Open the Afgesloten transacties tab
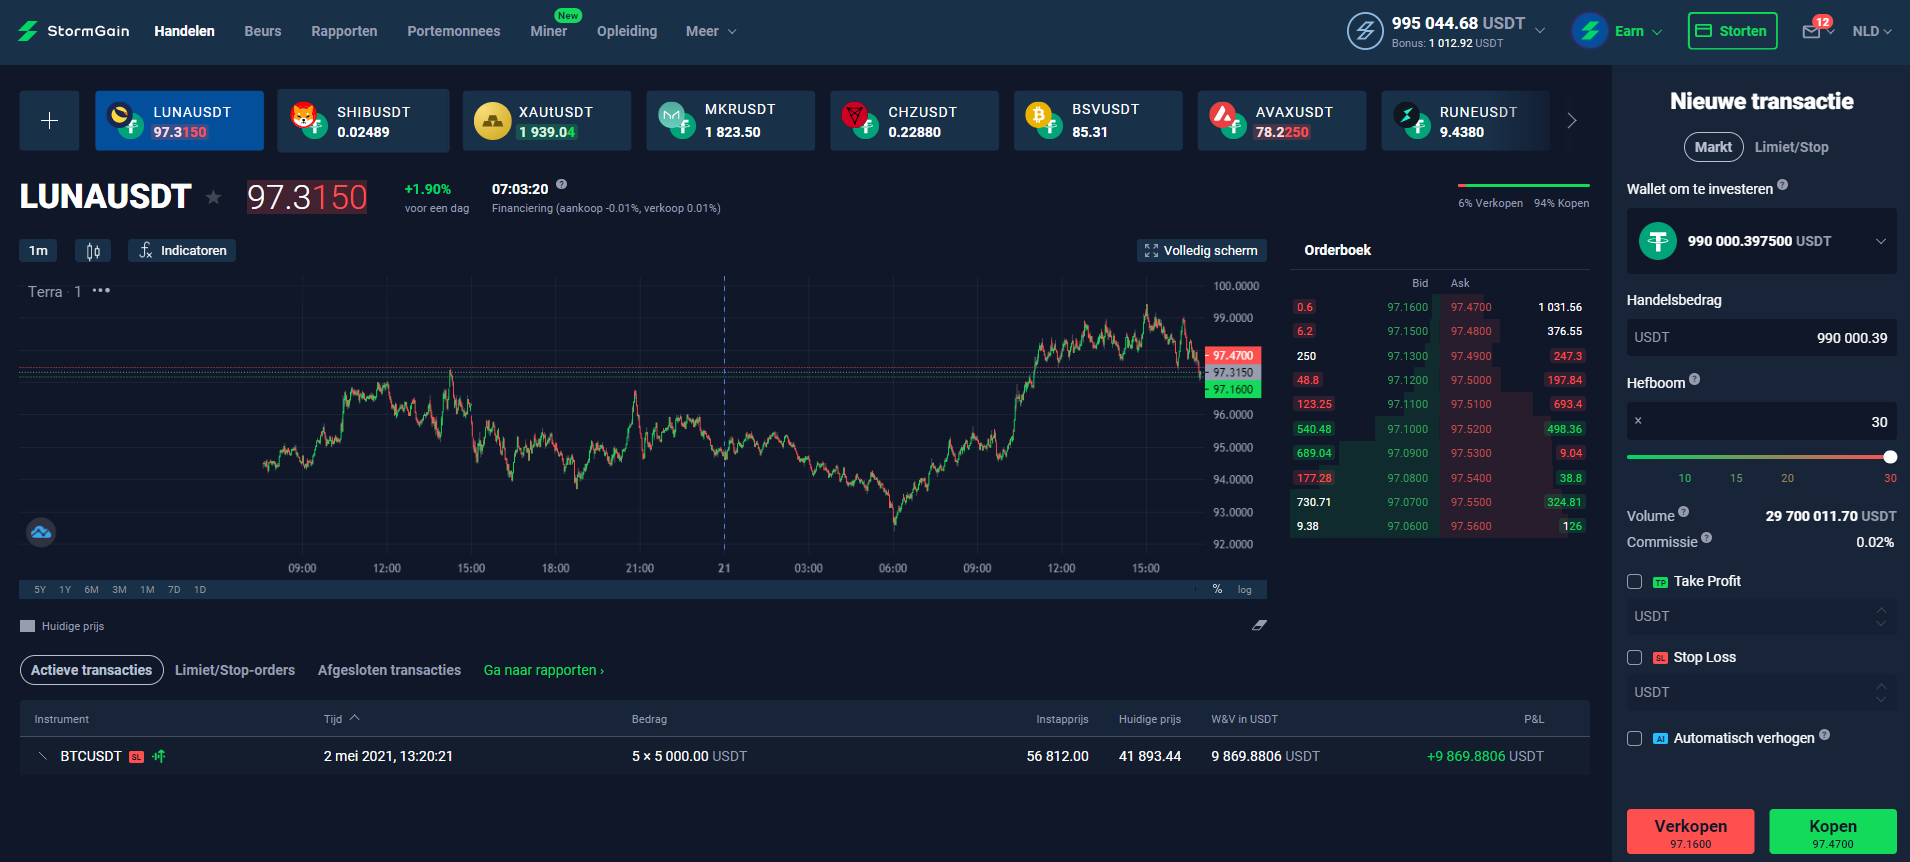The height and width of the screenshot is (862, 1910). point(389,671)
